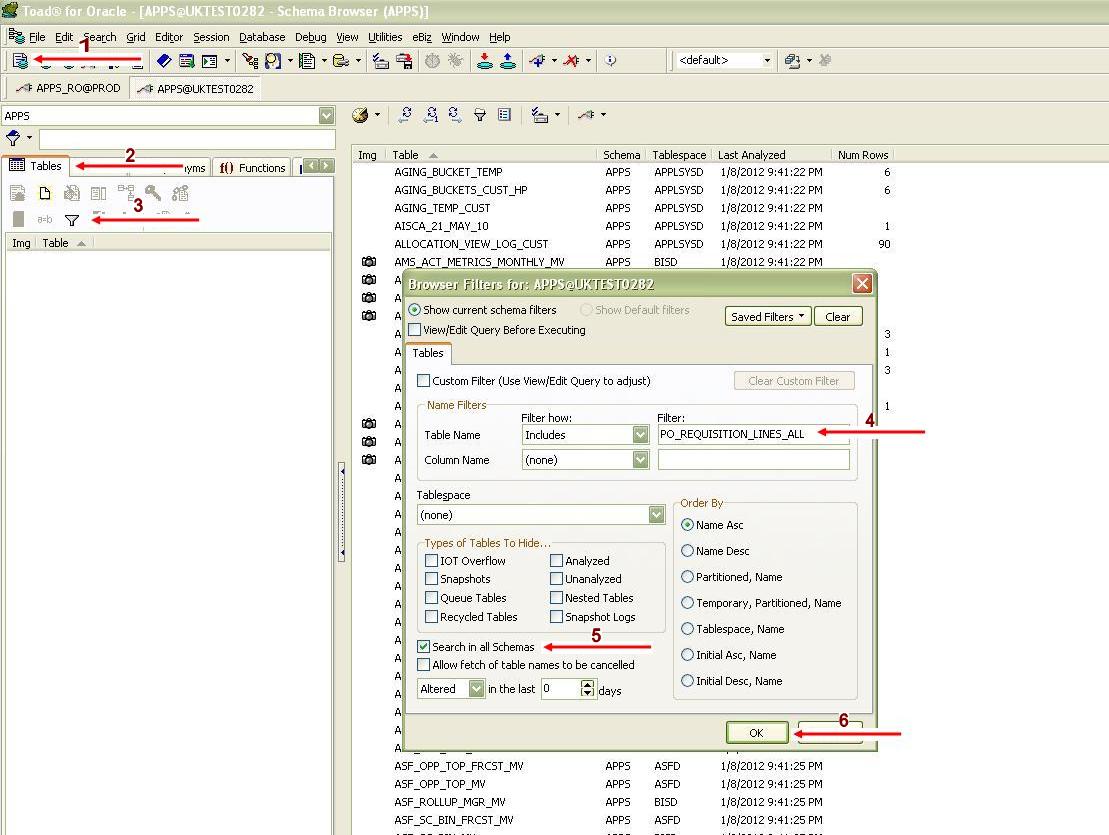Click OK in Browser Filters dialog

[757, 732]
